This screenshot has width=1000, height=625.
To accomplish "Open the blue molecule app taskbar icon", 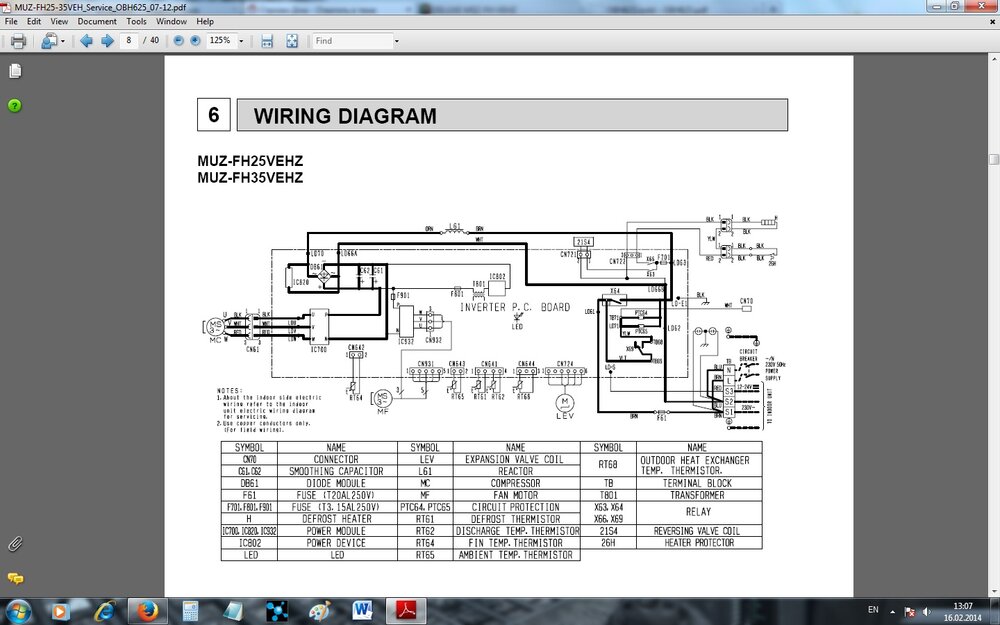I will pos(277,612).
